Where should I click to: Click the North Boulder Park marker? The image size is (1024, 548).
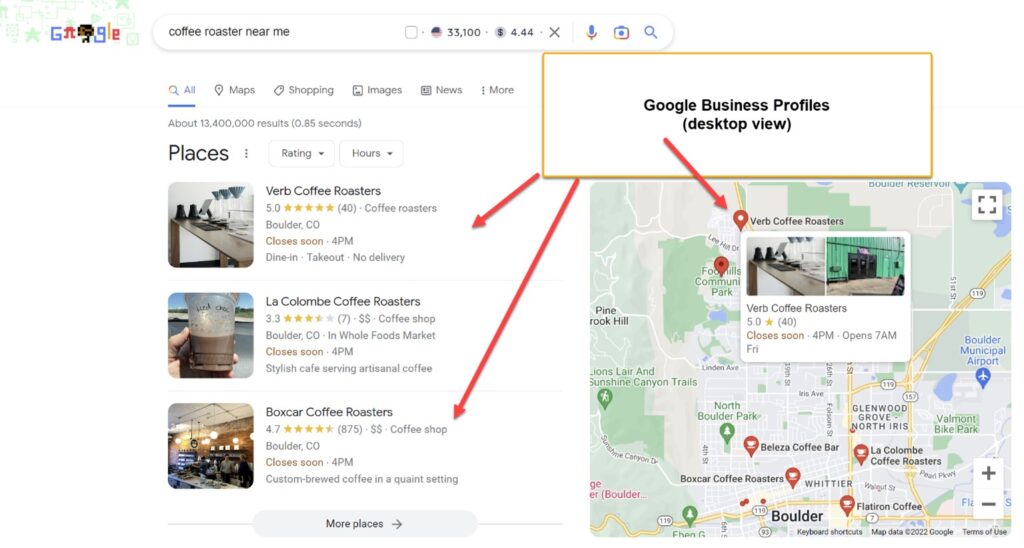[x=726, y=432]
